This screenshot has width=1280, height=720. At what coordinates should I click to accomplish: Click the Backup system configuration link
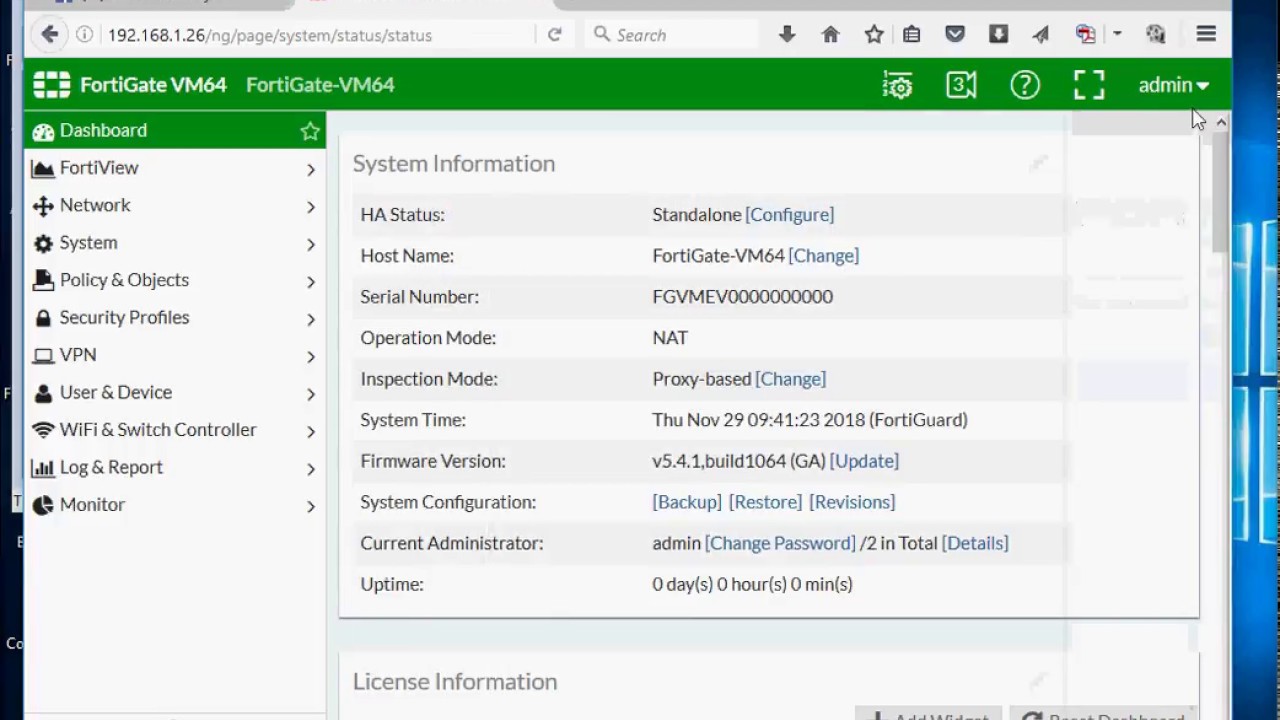[x=687, y=502]
